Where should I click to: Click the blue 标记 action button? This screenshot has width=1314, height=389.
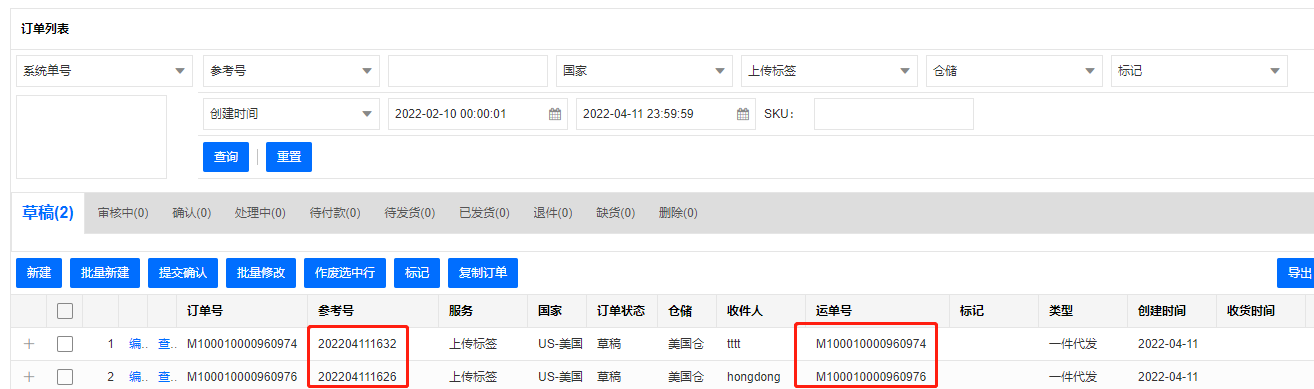[417, 272]
